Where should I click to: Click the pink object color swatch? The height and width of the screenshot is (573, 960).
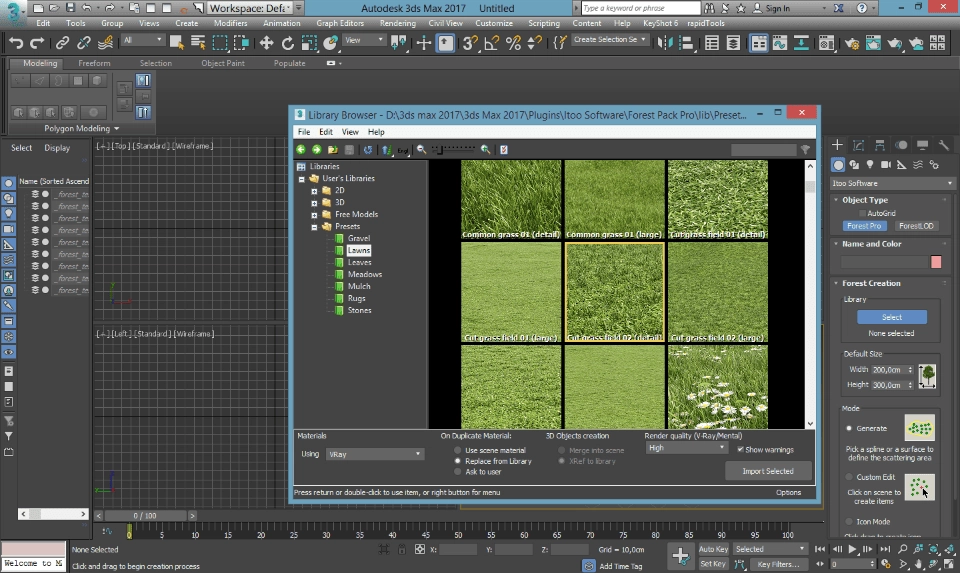coord(936,262)
